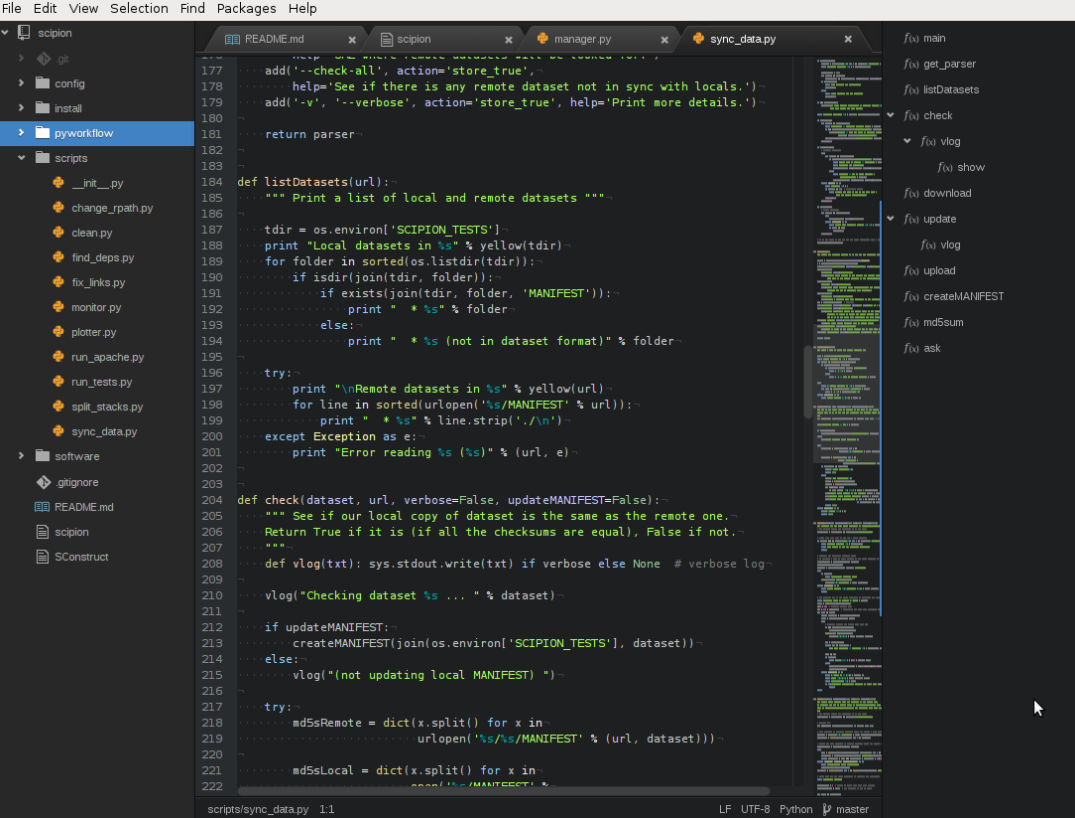The image size is (1075, 818).
Task: Click the pyworkflow folder icon
Action: pyautogui.click(x=43, y=132)
